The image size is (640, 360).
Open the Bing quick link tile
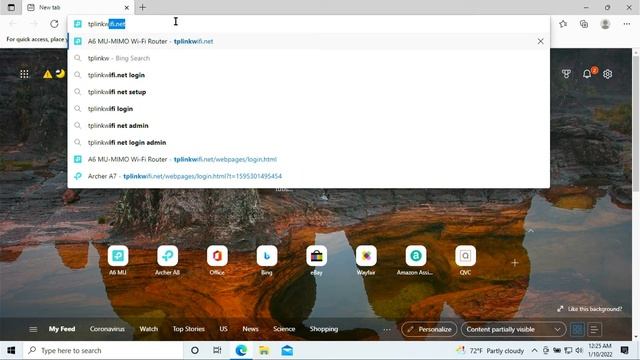pos(267,256)
